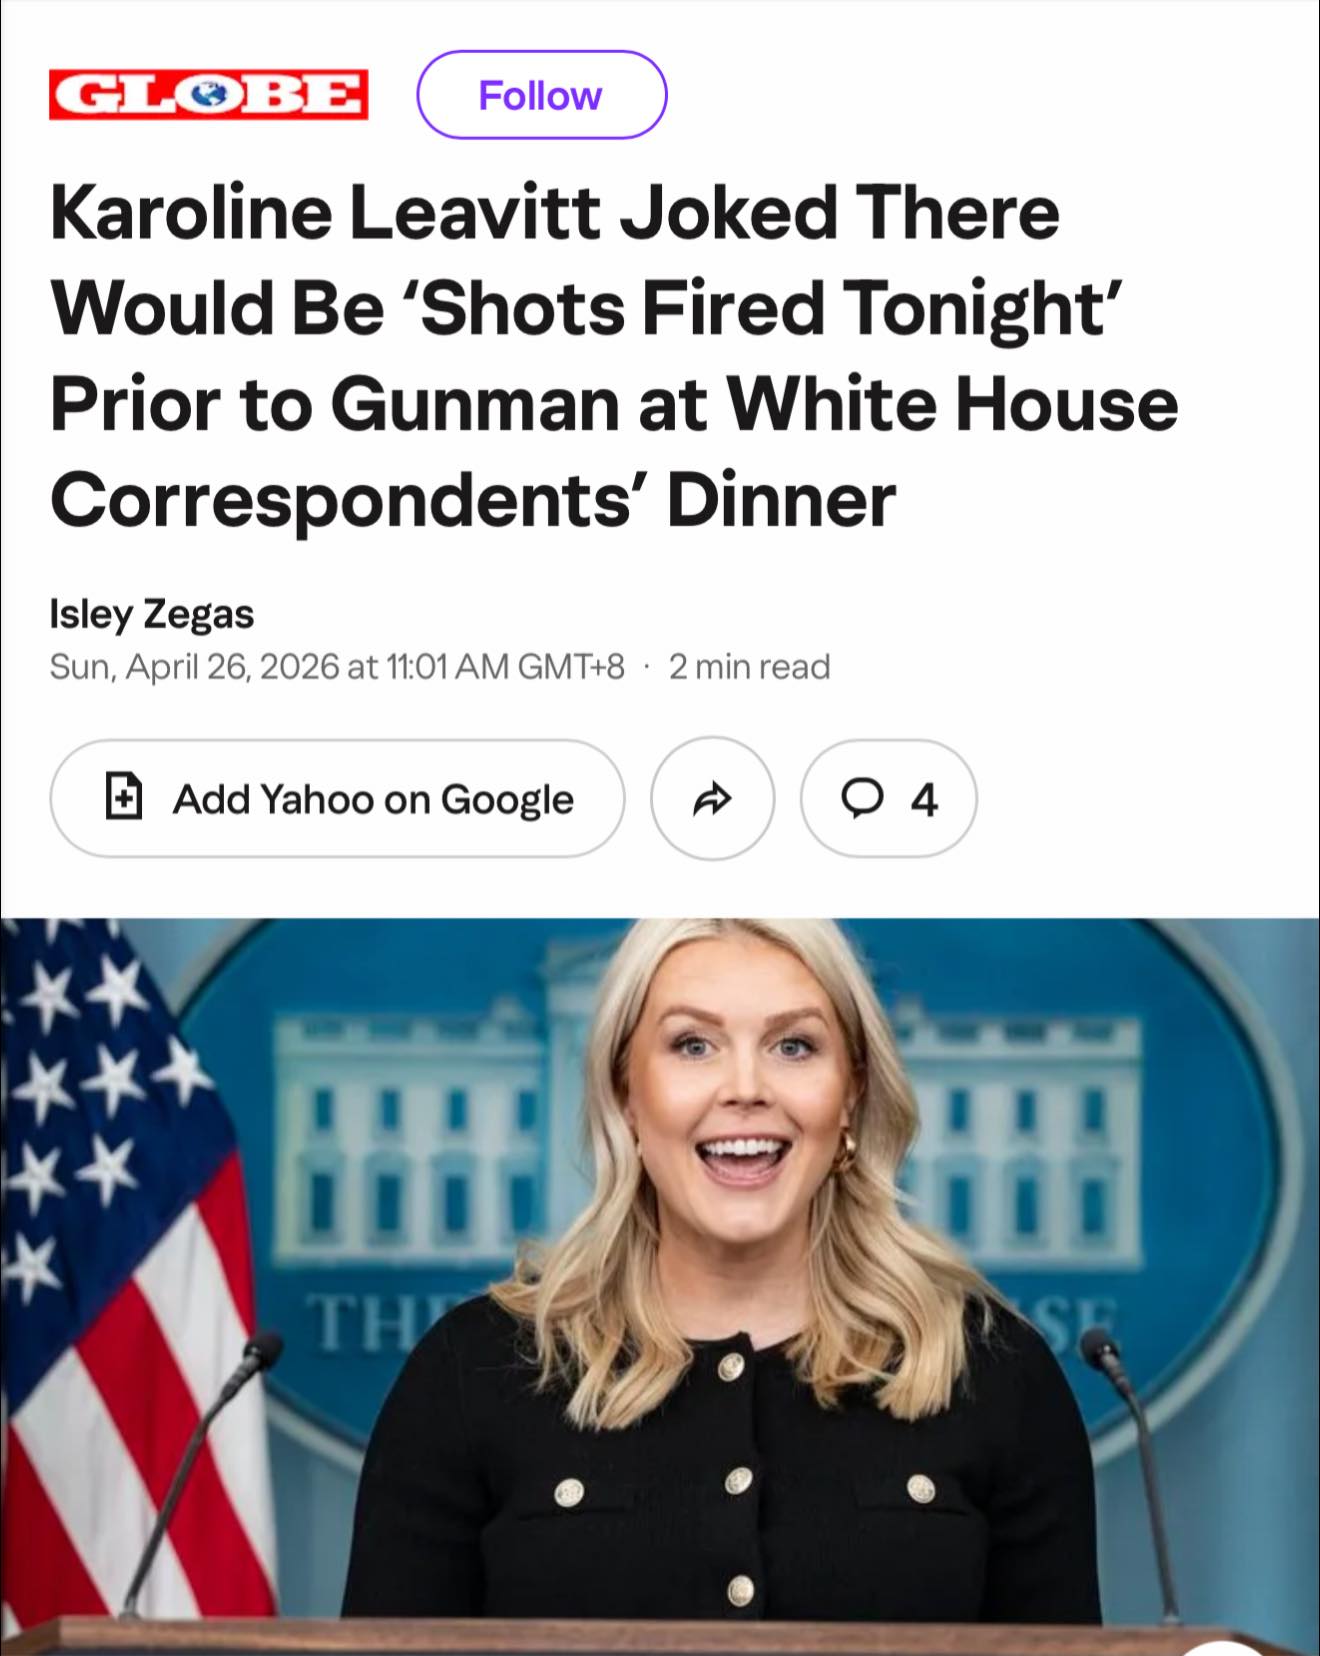Follow the Globe publisher
This screenshot has width=1320, height=1656.
(x=541, y=95)
